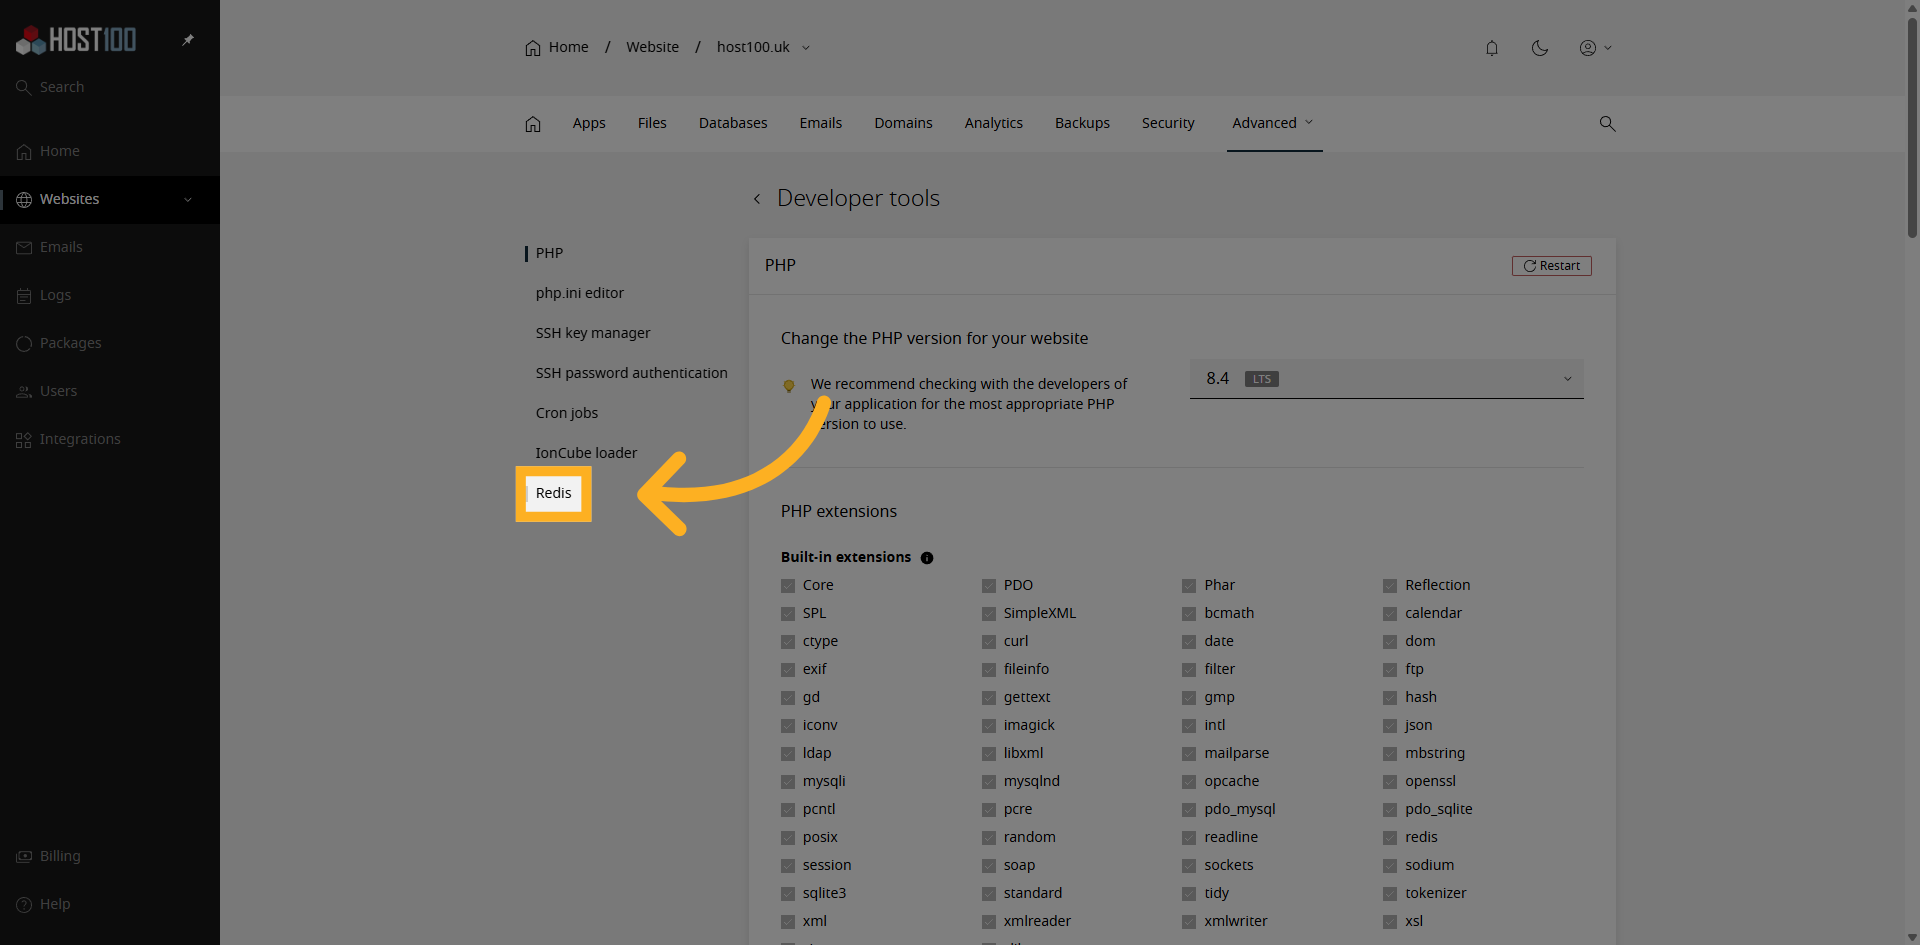This screenshot has width=1920, height=945.
Task: Switch to the Domains tab
Action: tap(903, 123)
